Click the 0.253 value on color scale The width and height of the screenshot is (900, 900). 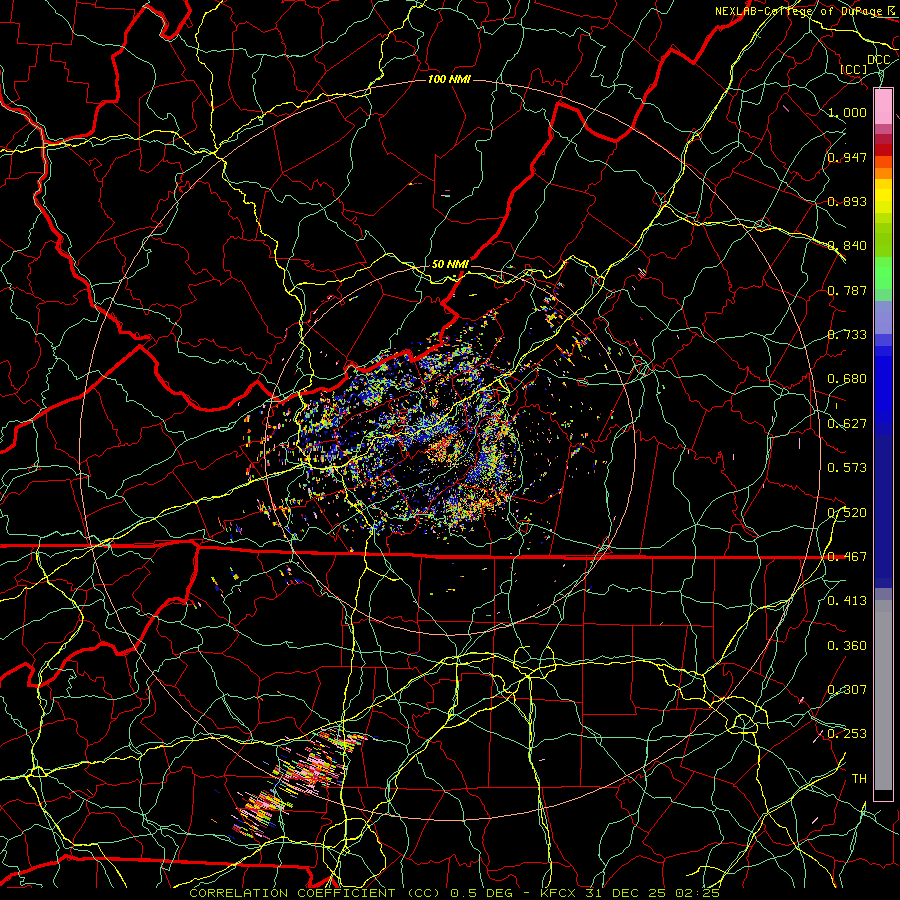(x=847, y=734)
